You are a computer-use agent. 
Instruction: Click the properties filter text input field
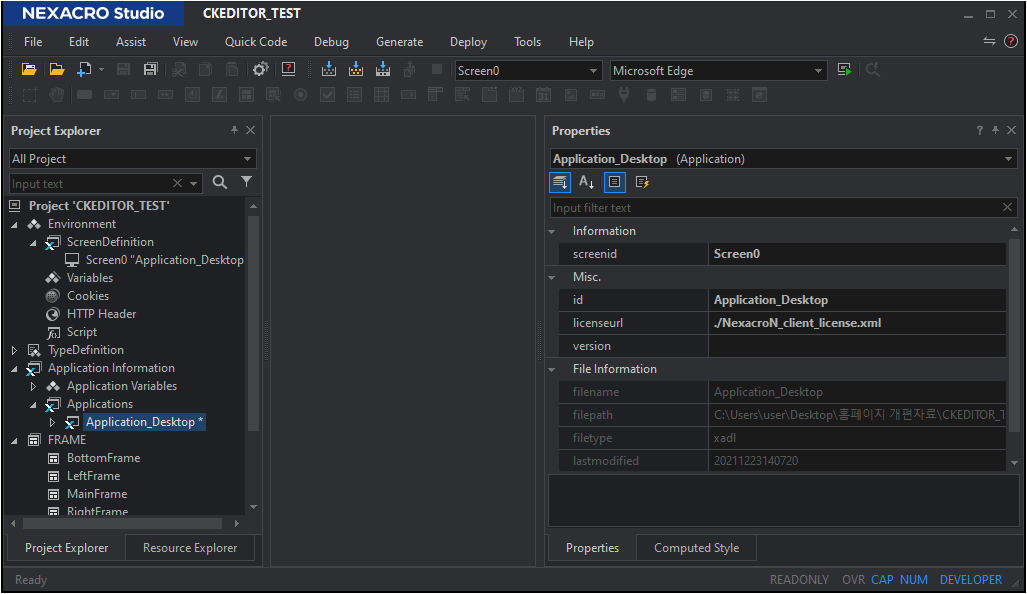(x=775, y=208)
